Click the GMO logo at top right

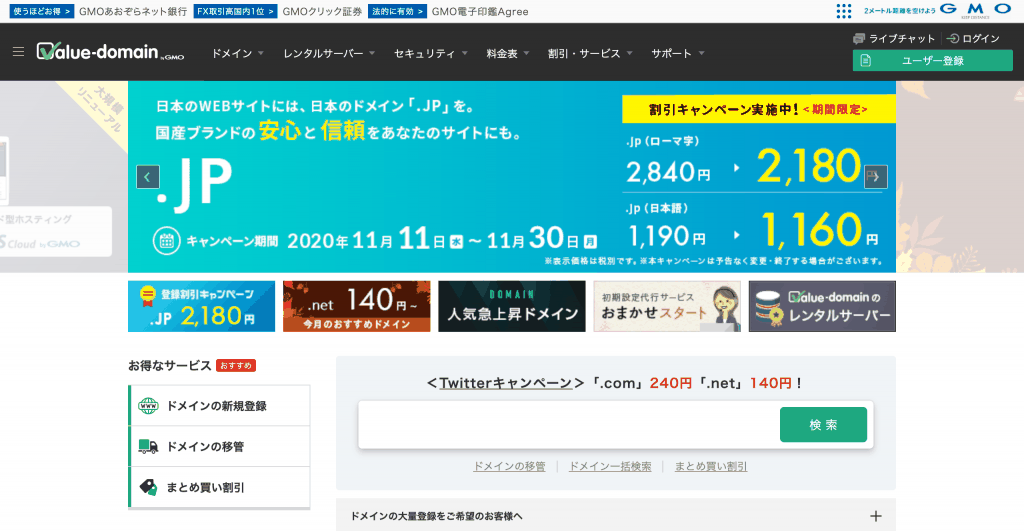tap(976, 10)
